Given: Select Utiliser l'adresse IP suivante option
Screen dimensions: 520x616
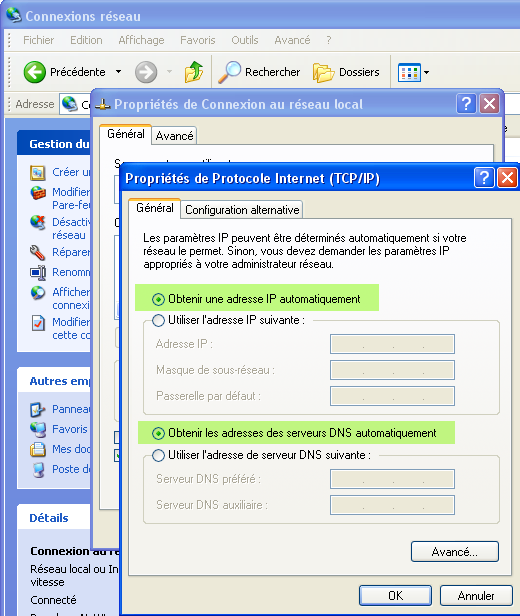Looking at the screenshot, I should click(228, 320).
